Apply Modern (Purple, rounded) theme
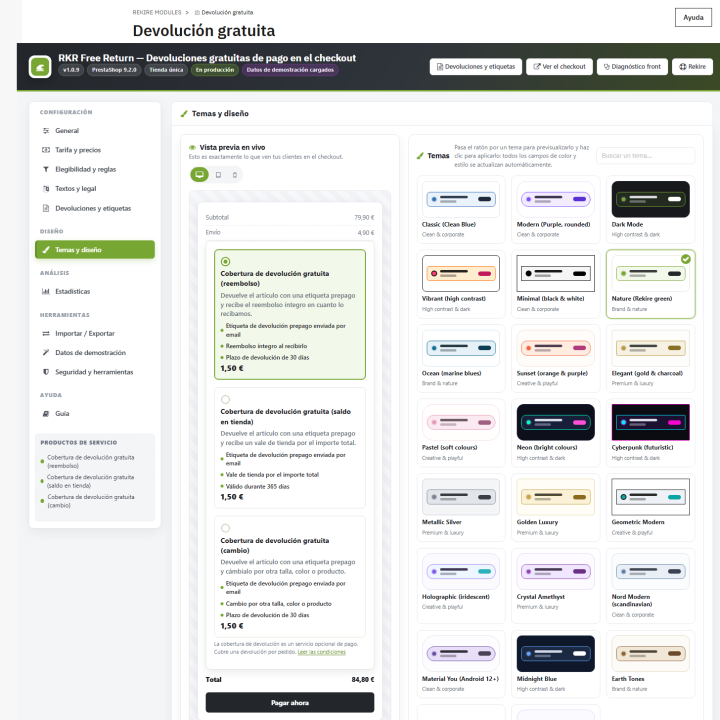720x720 pixels. 556,209
